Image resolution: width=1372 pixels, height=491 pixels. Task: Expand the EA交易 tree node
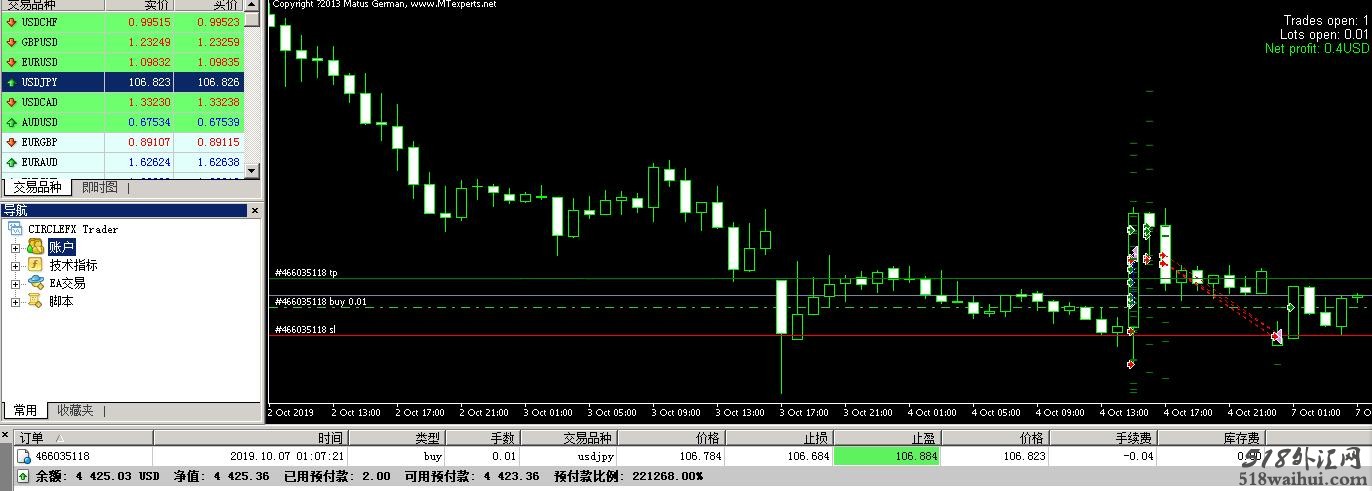(x=15, y=283)
